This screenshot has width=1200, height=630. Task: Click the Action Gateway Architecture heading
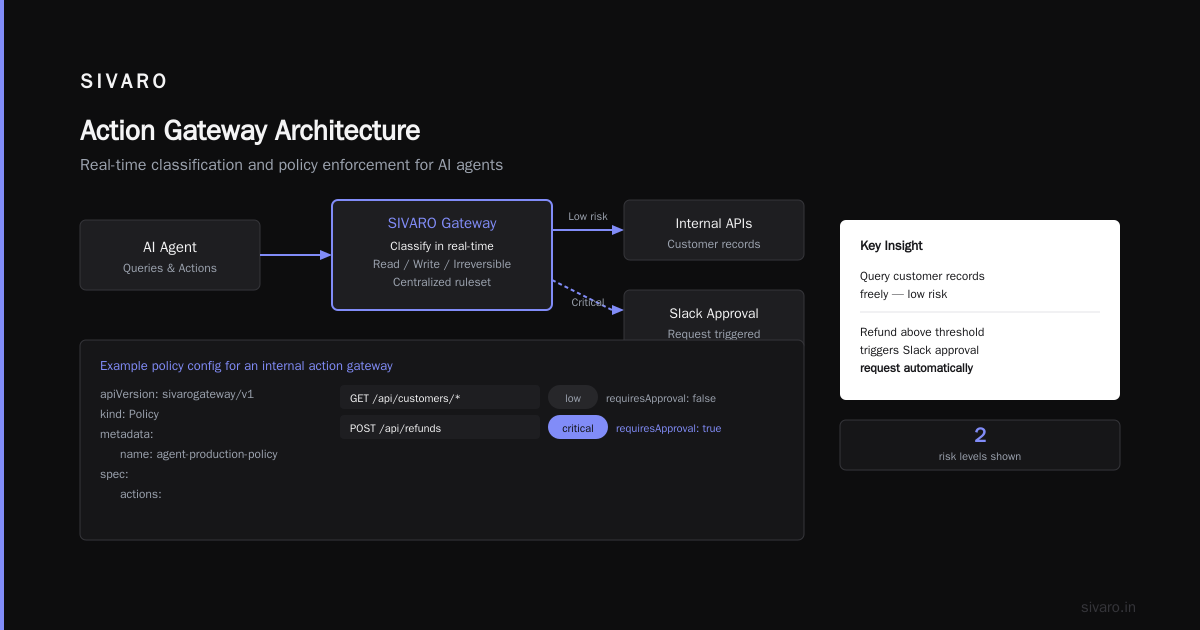pyautogui.click(x=250, y=131)
